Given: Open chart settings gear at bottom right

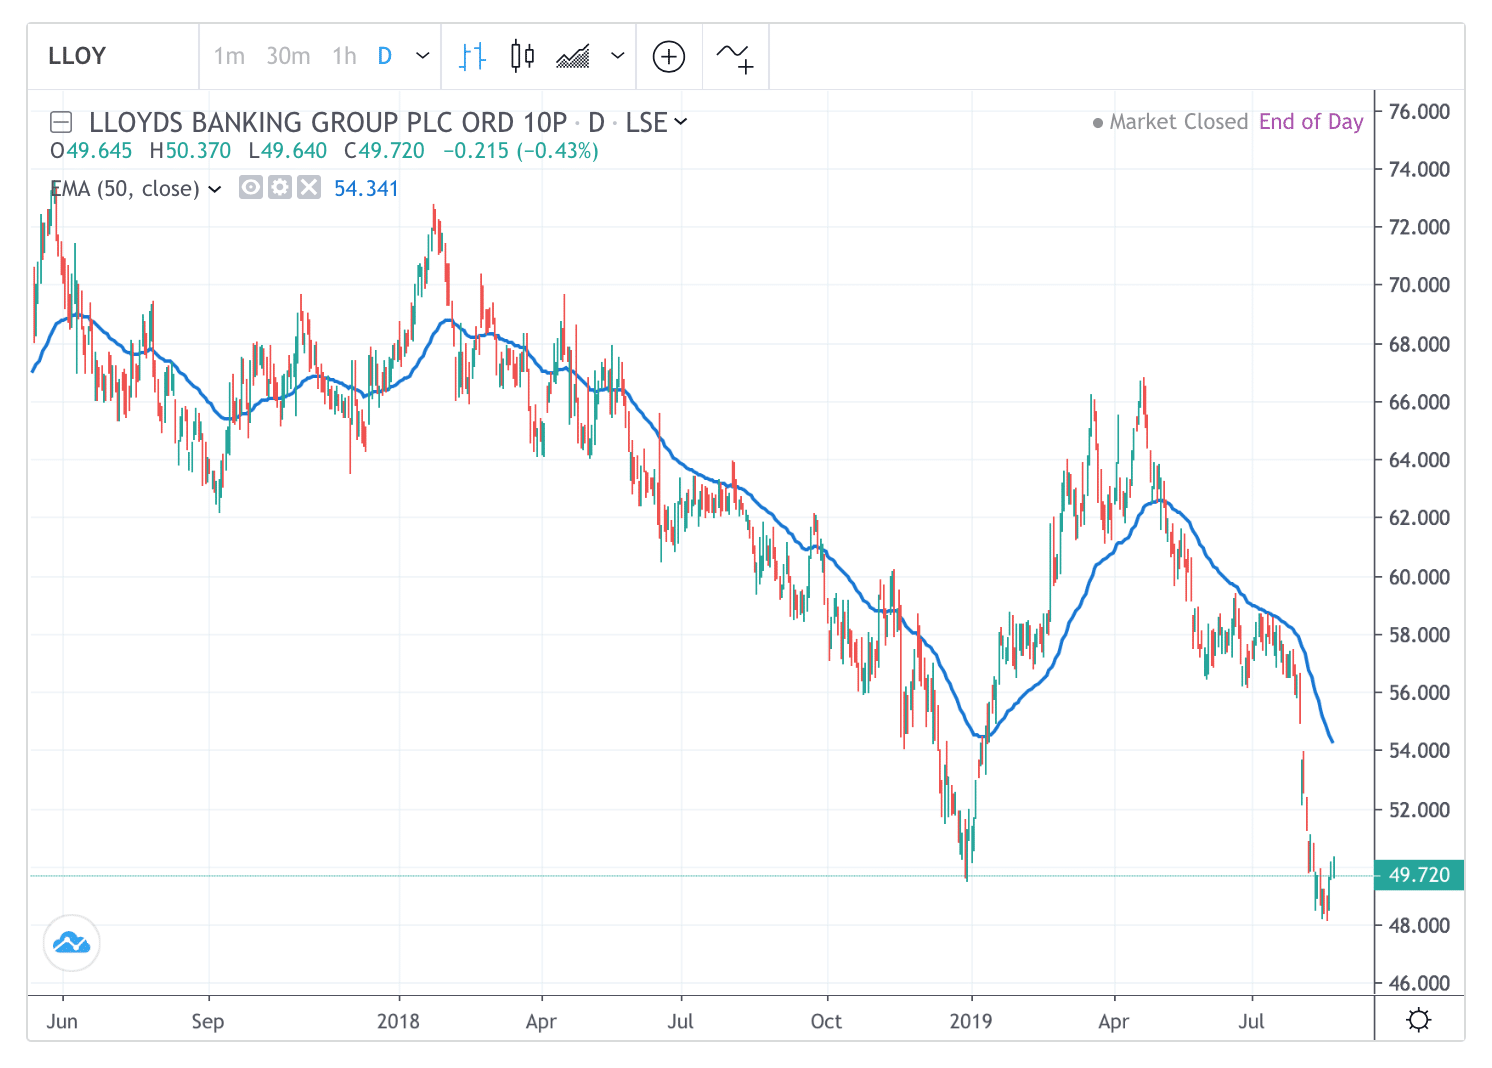Looking at the screenshot, I should click(1418, 1020).
